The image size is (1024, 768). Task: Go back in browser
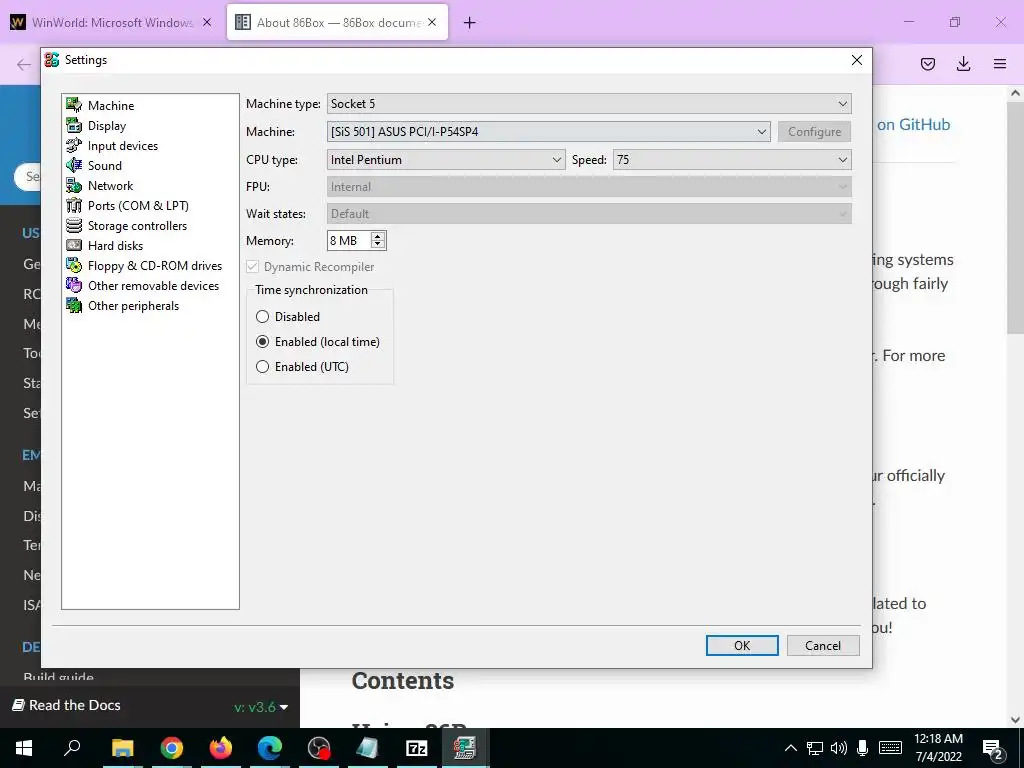24,64
